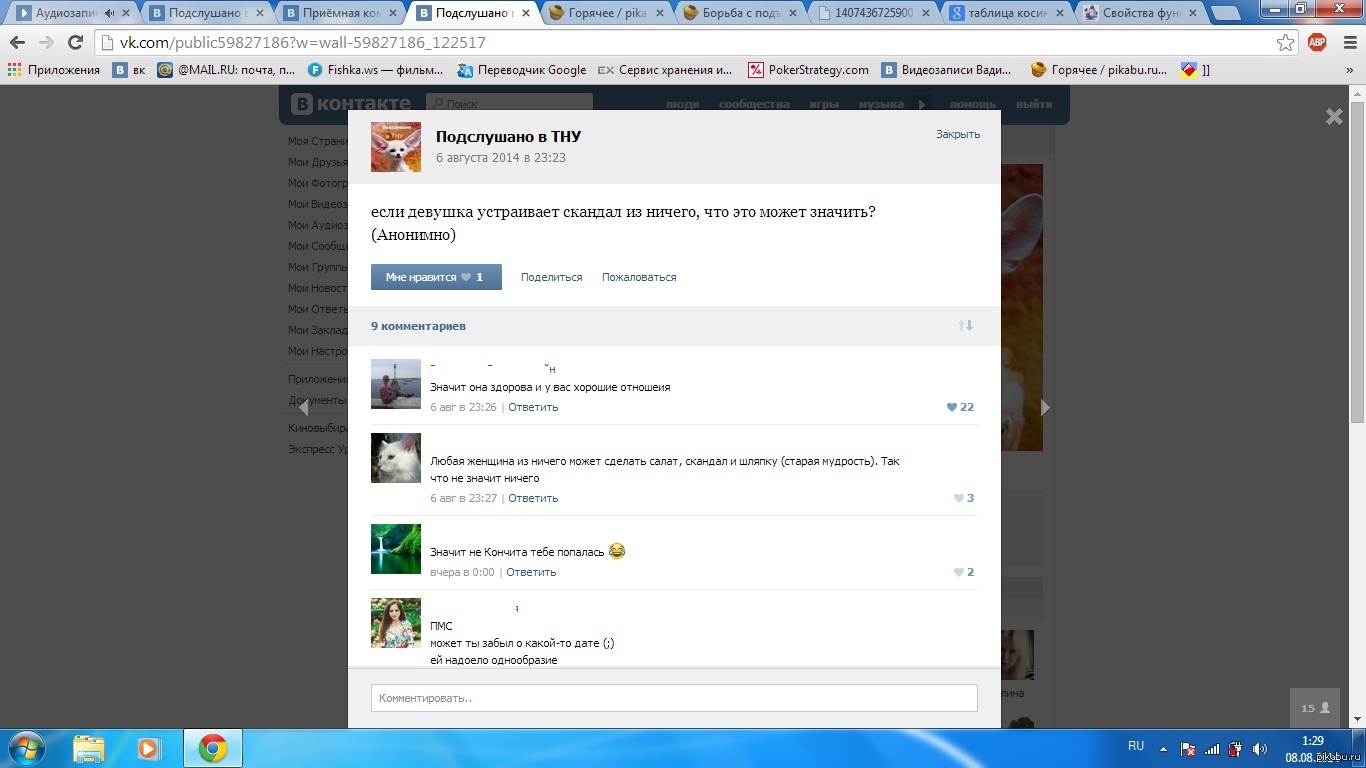
Task: Open the girl in floral dress avatar
Action: pos(396,623)
